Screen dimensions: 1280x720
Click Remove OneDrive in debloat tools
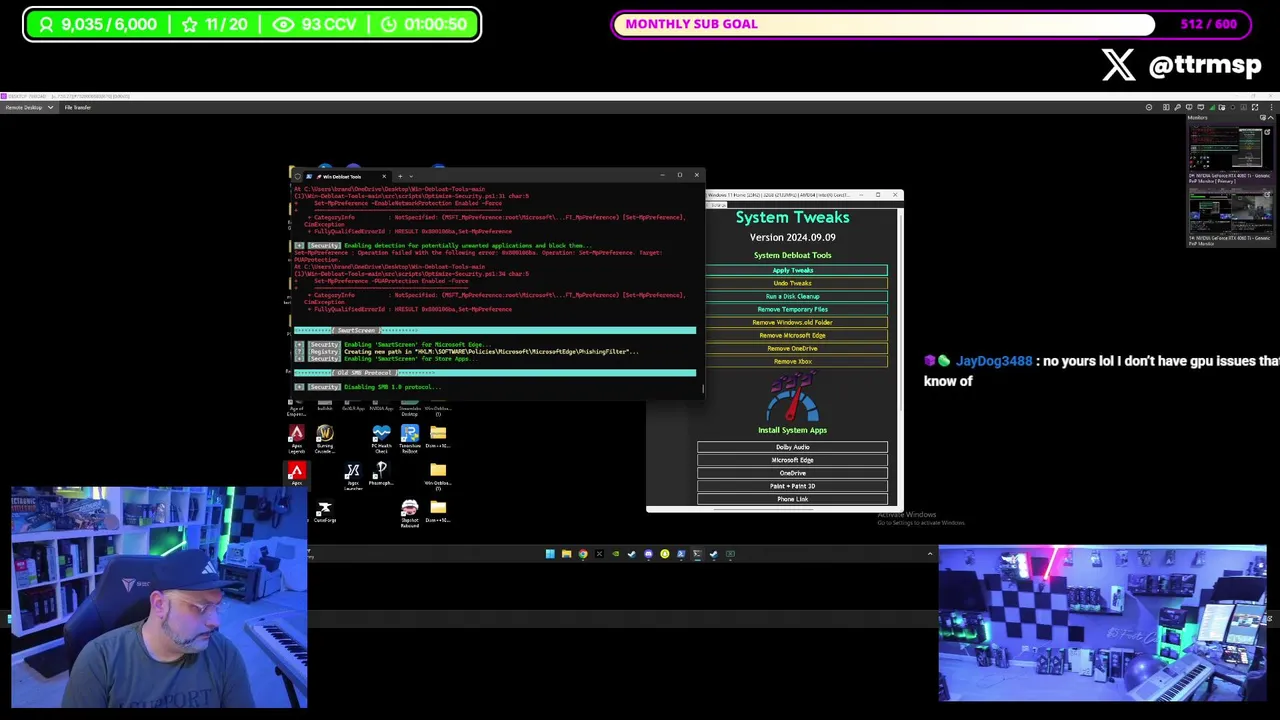792,348
